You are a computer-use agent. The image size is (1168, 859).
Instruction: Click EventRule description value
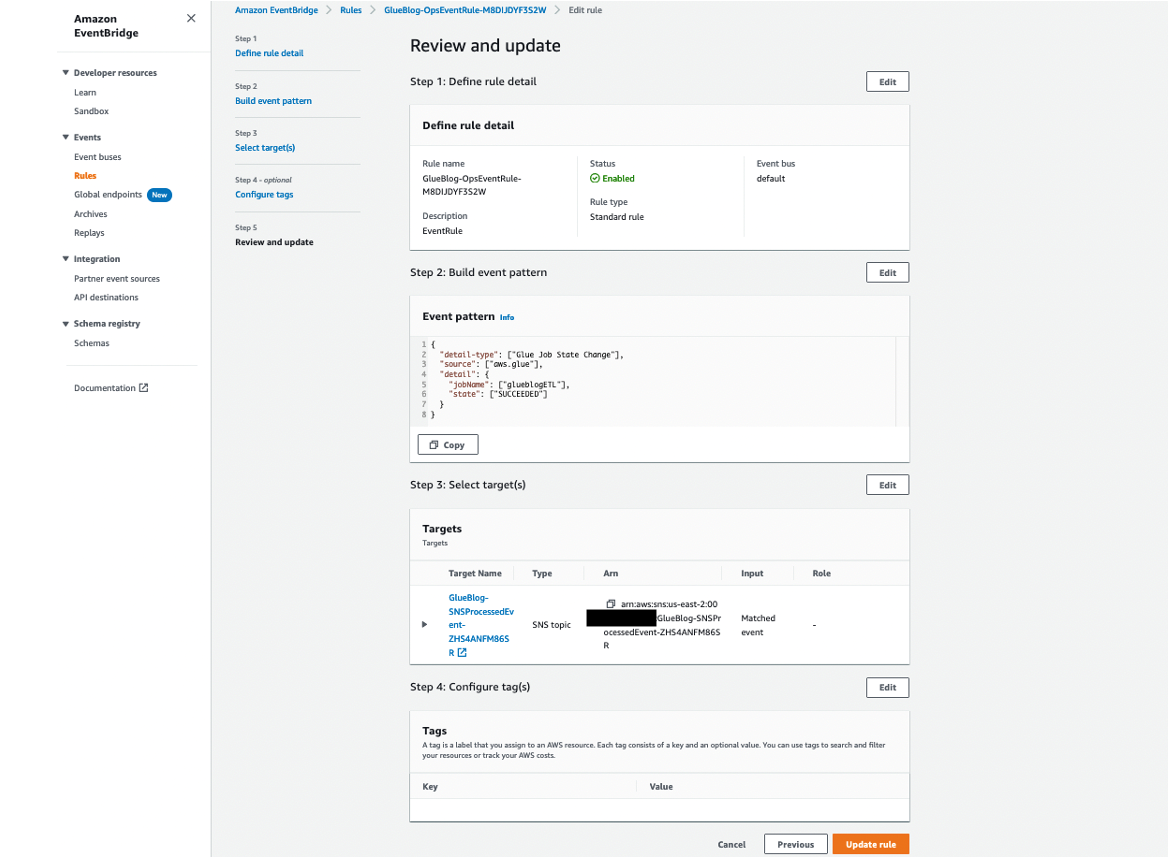tap(442, 232)
